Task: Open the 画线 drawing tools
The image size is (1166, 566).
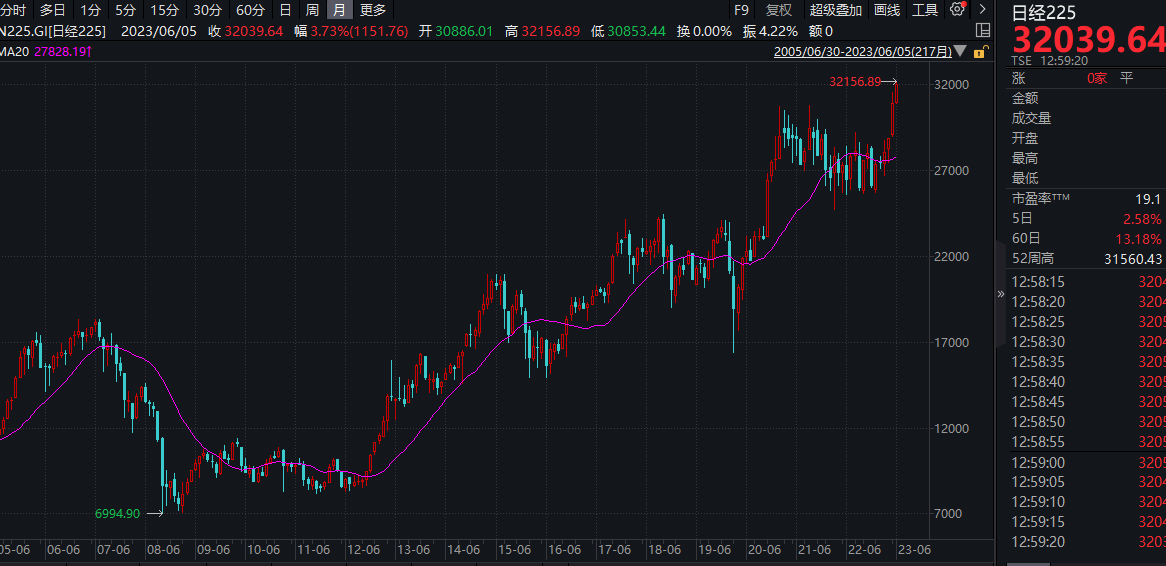Action: pyautogui.click(x=887, y=10)
